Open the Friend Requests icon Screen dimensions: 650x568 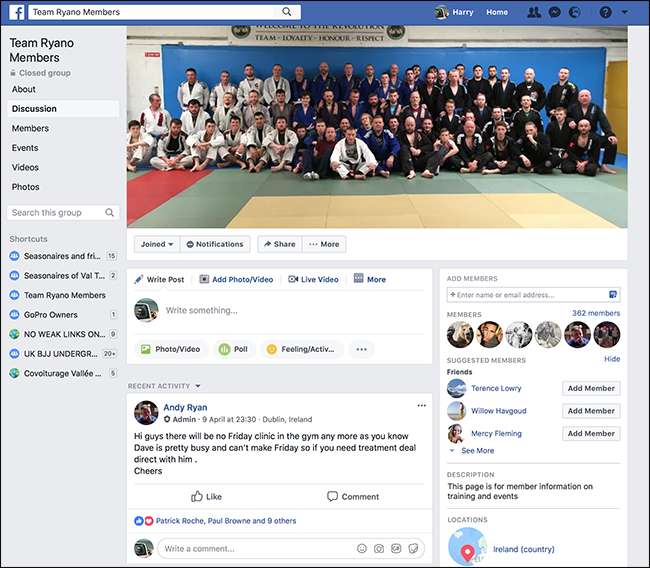click(x=534, y=12)
